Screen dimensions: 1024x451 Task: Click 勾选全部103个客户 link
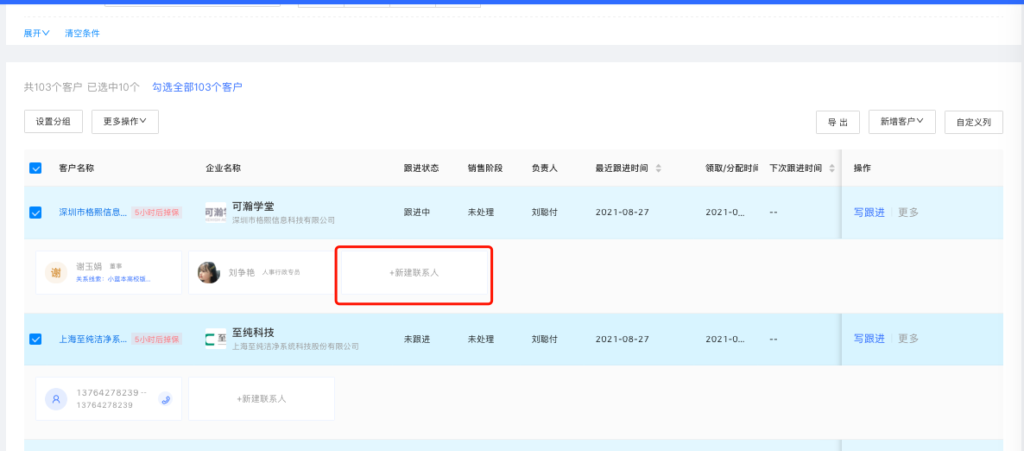[x=197, y=87]
